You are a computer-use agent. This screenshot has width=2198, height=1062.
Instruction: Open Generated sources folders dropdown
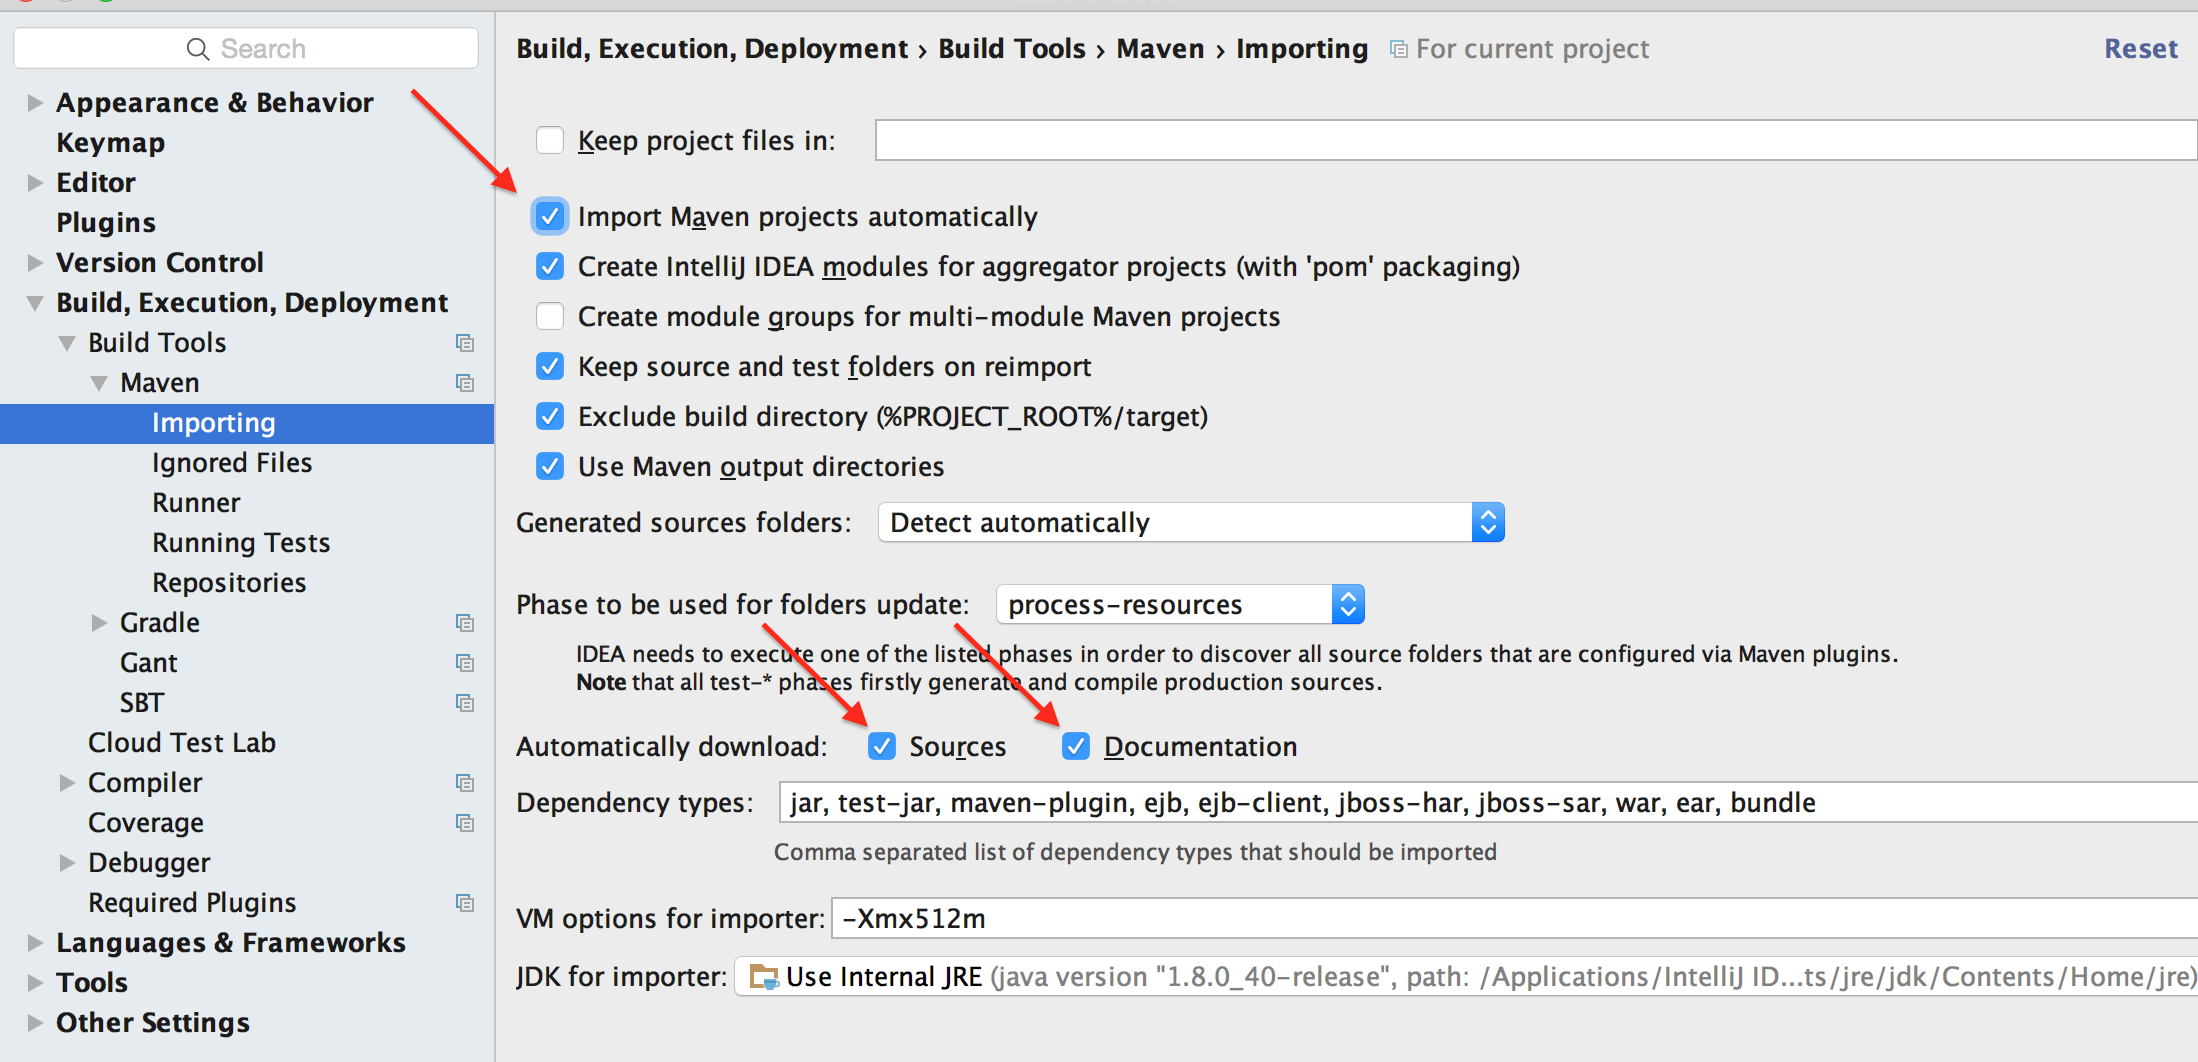point(1191,522)
